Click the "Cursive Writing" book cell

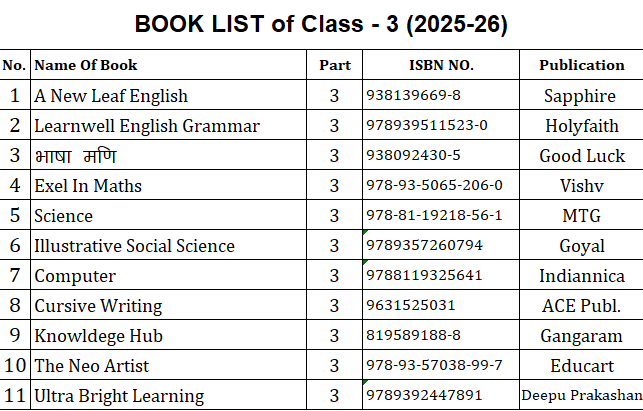pos(98,306)
